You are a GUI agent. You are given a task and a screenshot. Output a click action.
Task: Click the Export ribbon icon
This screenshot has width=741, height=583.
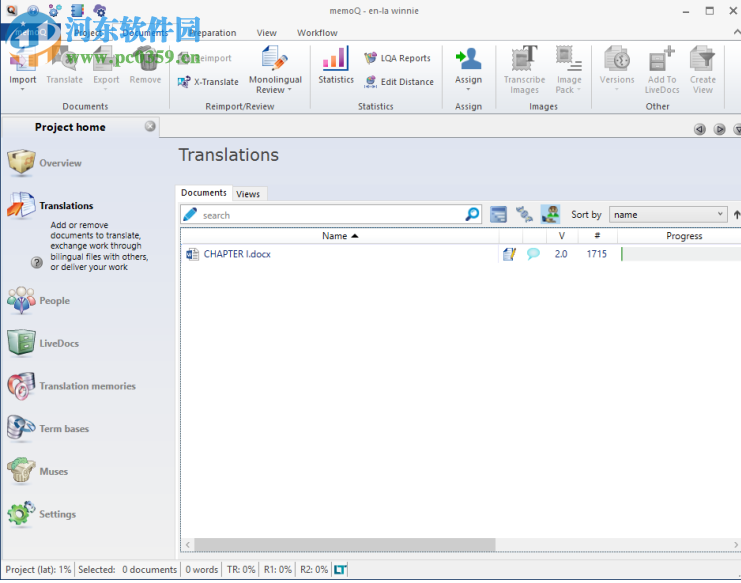(x=105, y=60)
